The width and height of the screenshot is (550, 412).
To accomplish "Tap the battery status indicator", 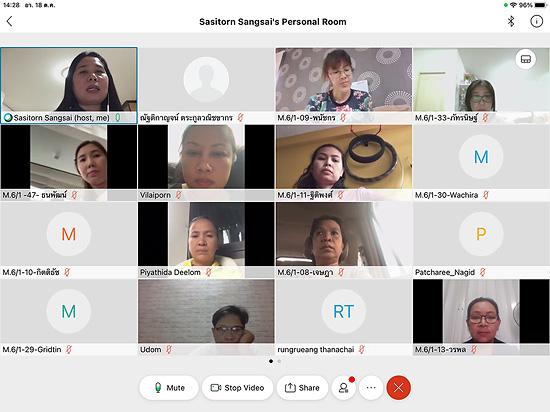I will (541, 5).
